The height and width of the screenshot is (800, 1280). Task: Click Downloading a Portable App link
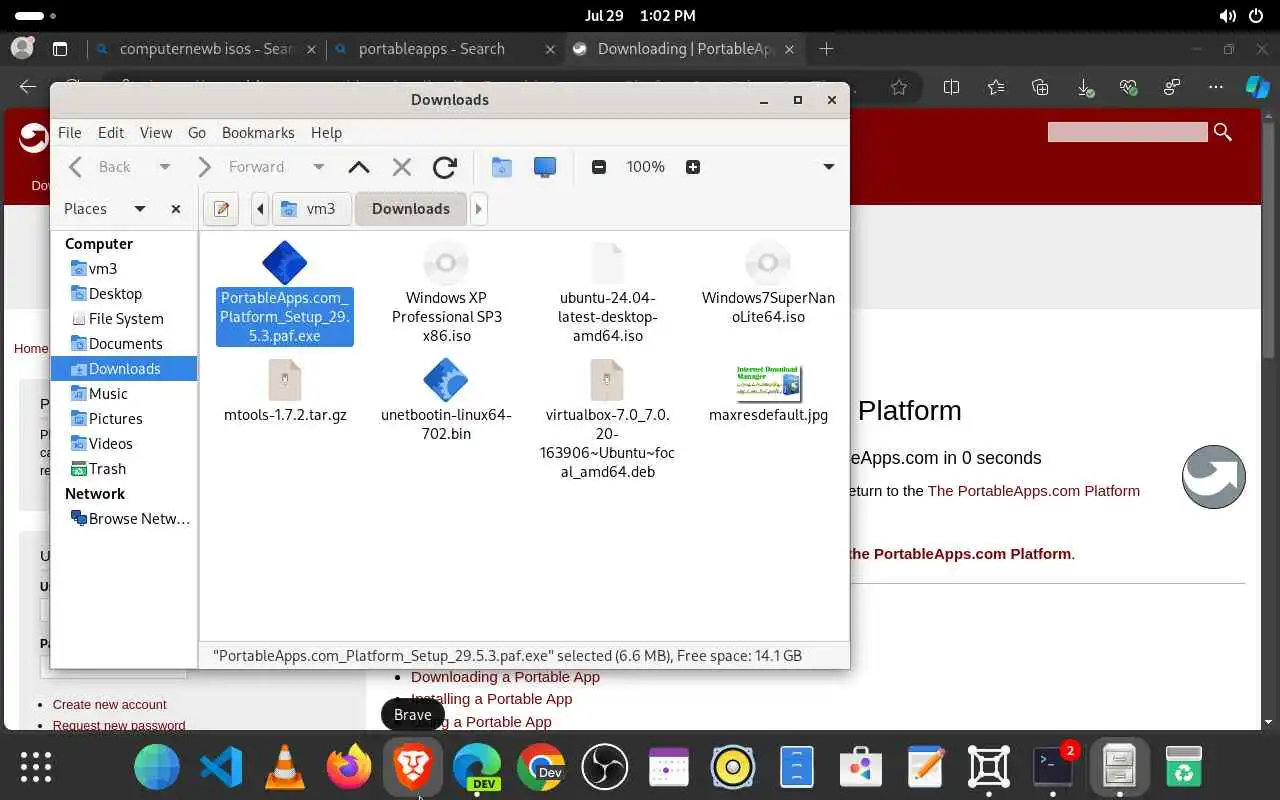(505, 677)
